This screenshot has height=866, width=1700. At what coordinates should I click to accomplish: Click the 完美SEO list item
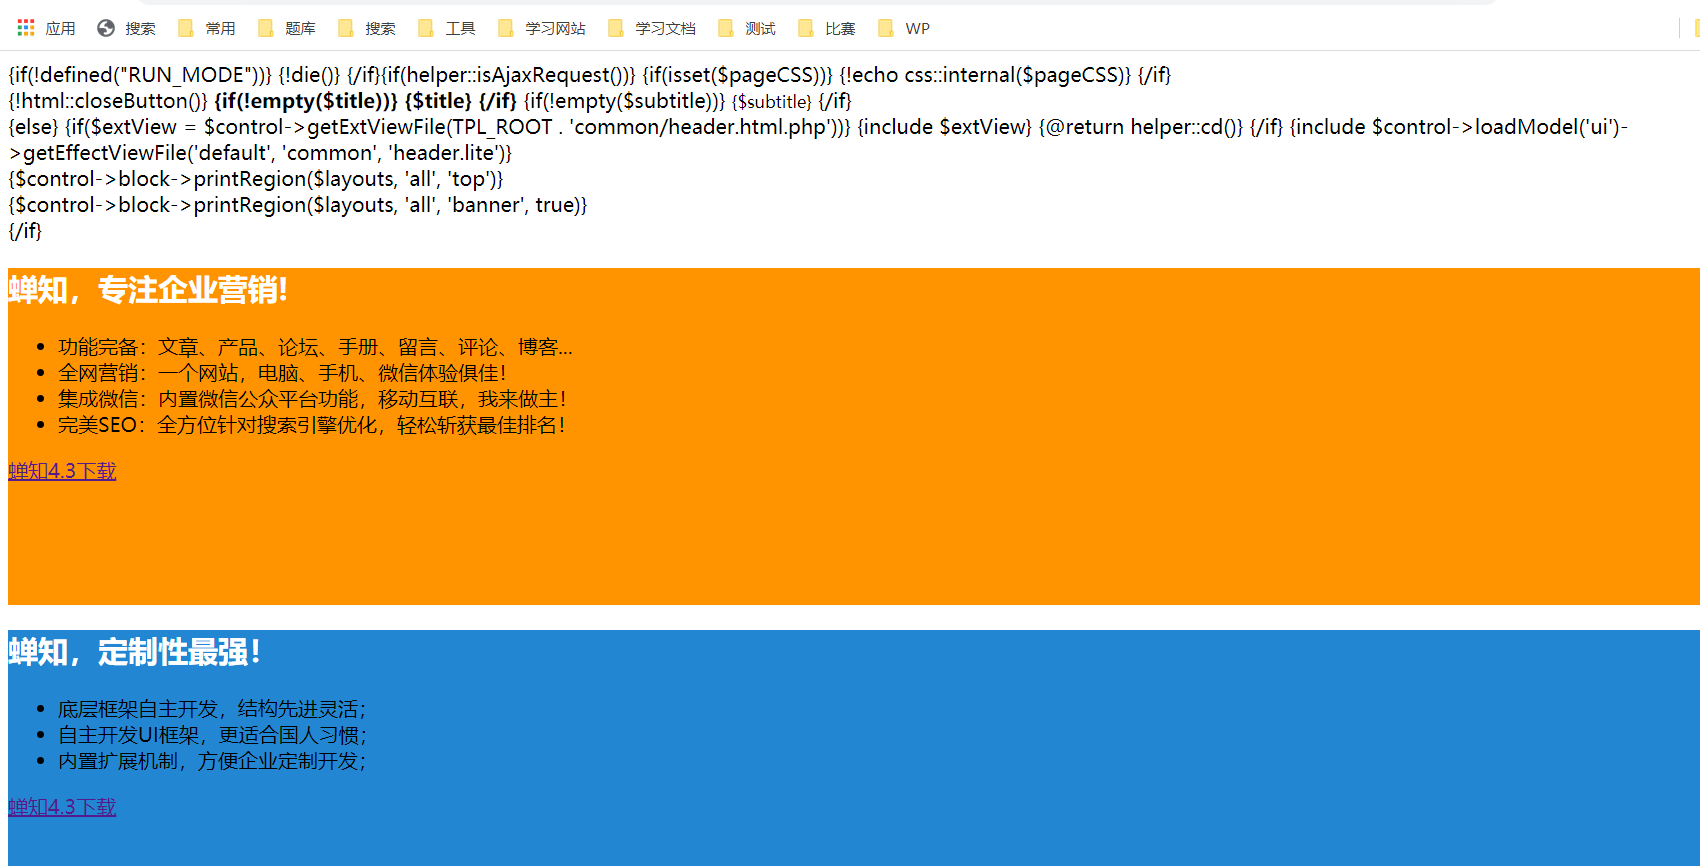312,425
